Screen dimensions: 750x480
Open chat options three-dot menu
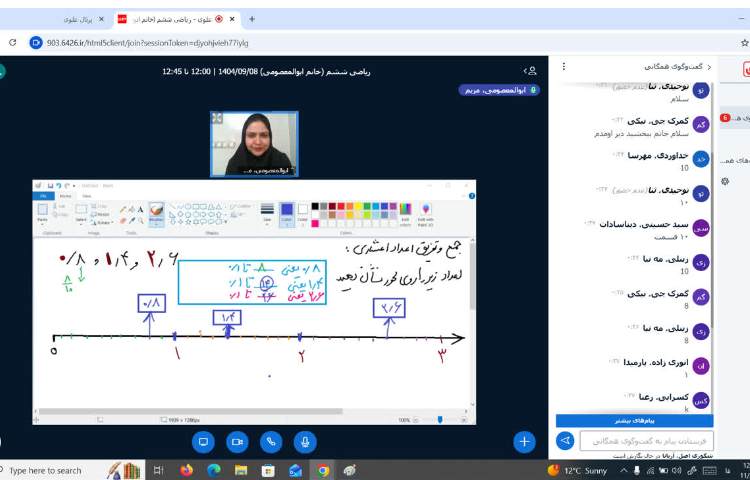(x=564, y=66)
